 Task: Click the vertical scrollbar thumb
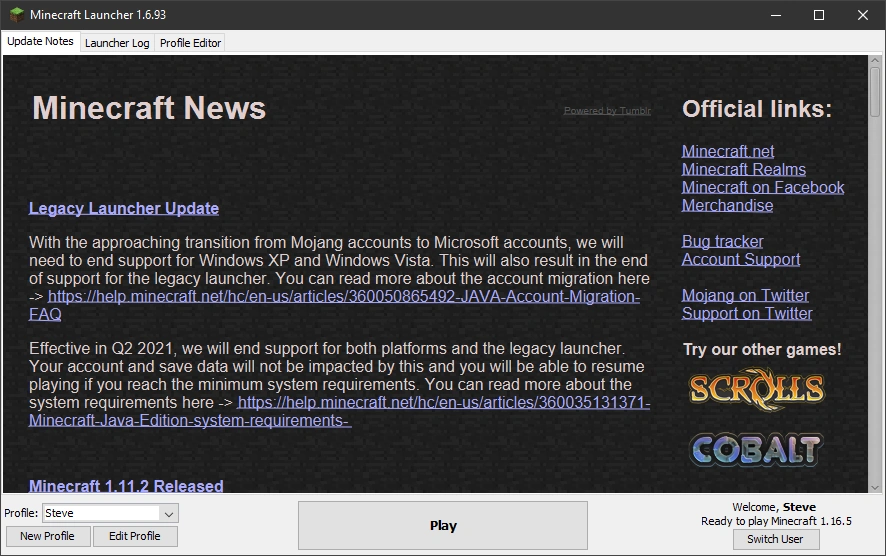point(875,92)
